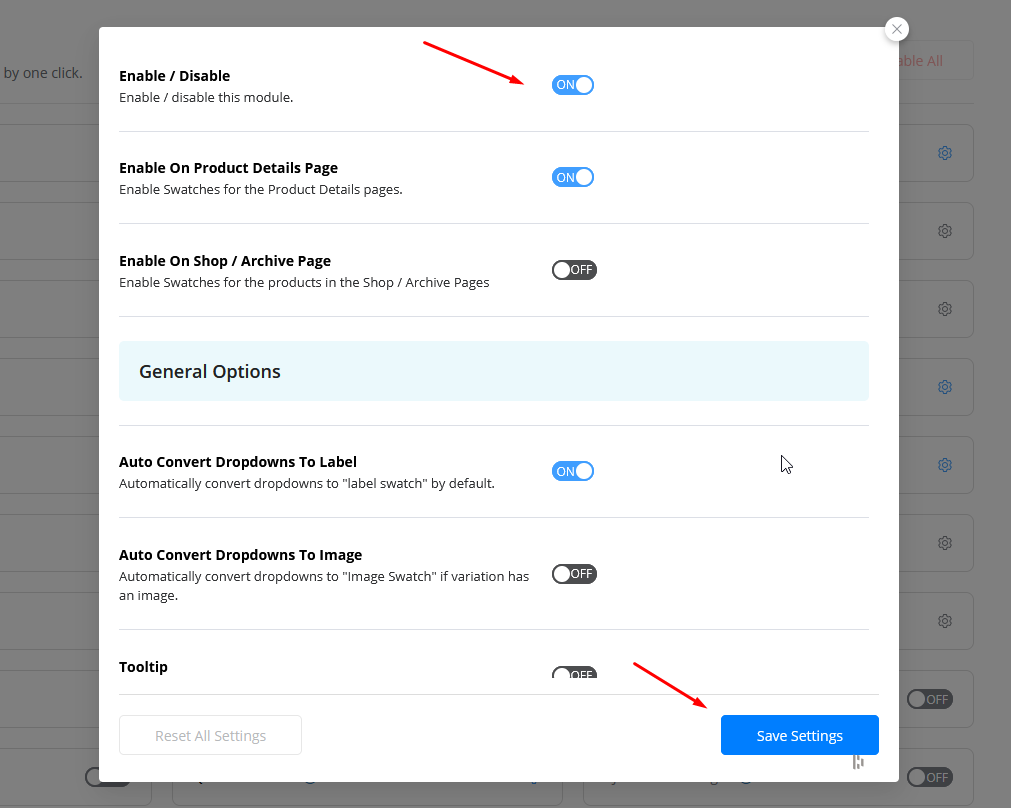The width and height of the screenshot is (1011, 808).
Task: Toggle the bottom-right OFF switch behind the dialog
Action: click(x=929, y=777)
